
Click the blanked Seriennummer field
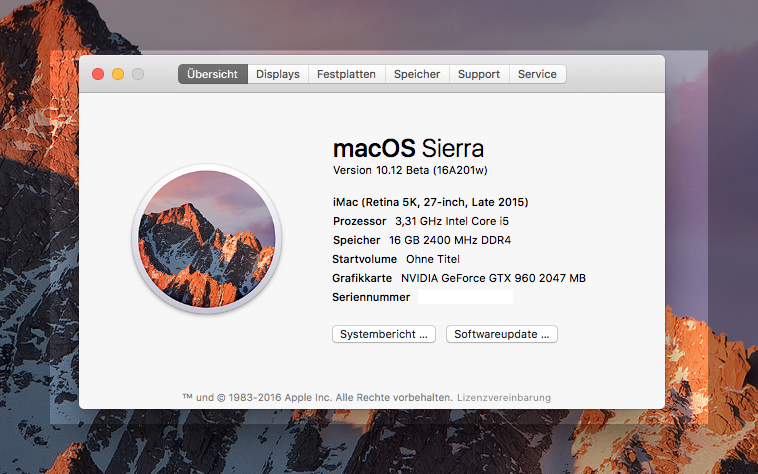(x=466, y=297)
